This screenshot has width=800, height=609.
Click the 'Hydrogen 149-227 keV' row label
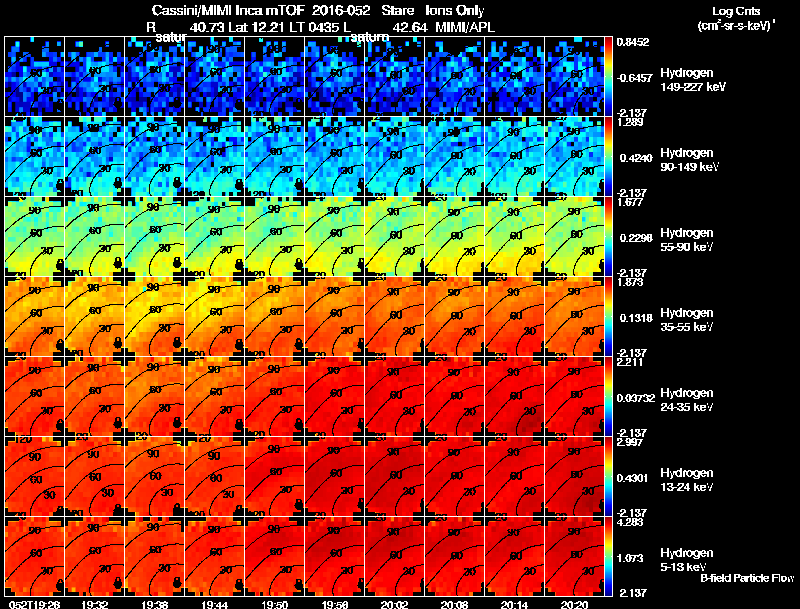[693, 80]
